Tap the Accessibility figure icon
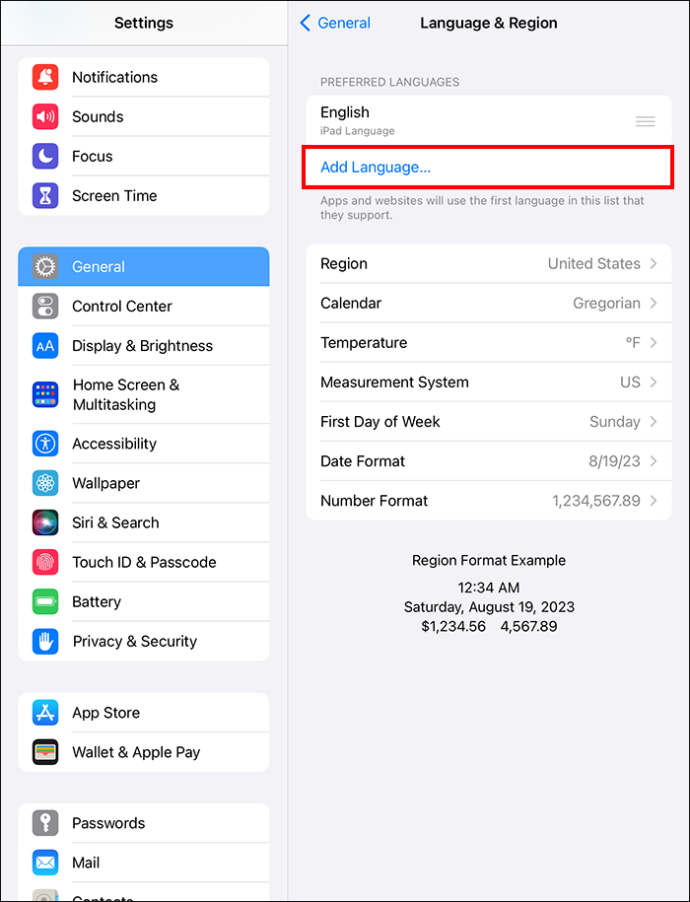Image resolution: width=690 pixels, height=902 pixels. pos(45,444)
